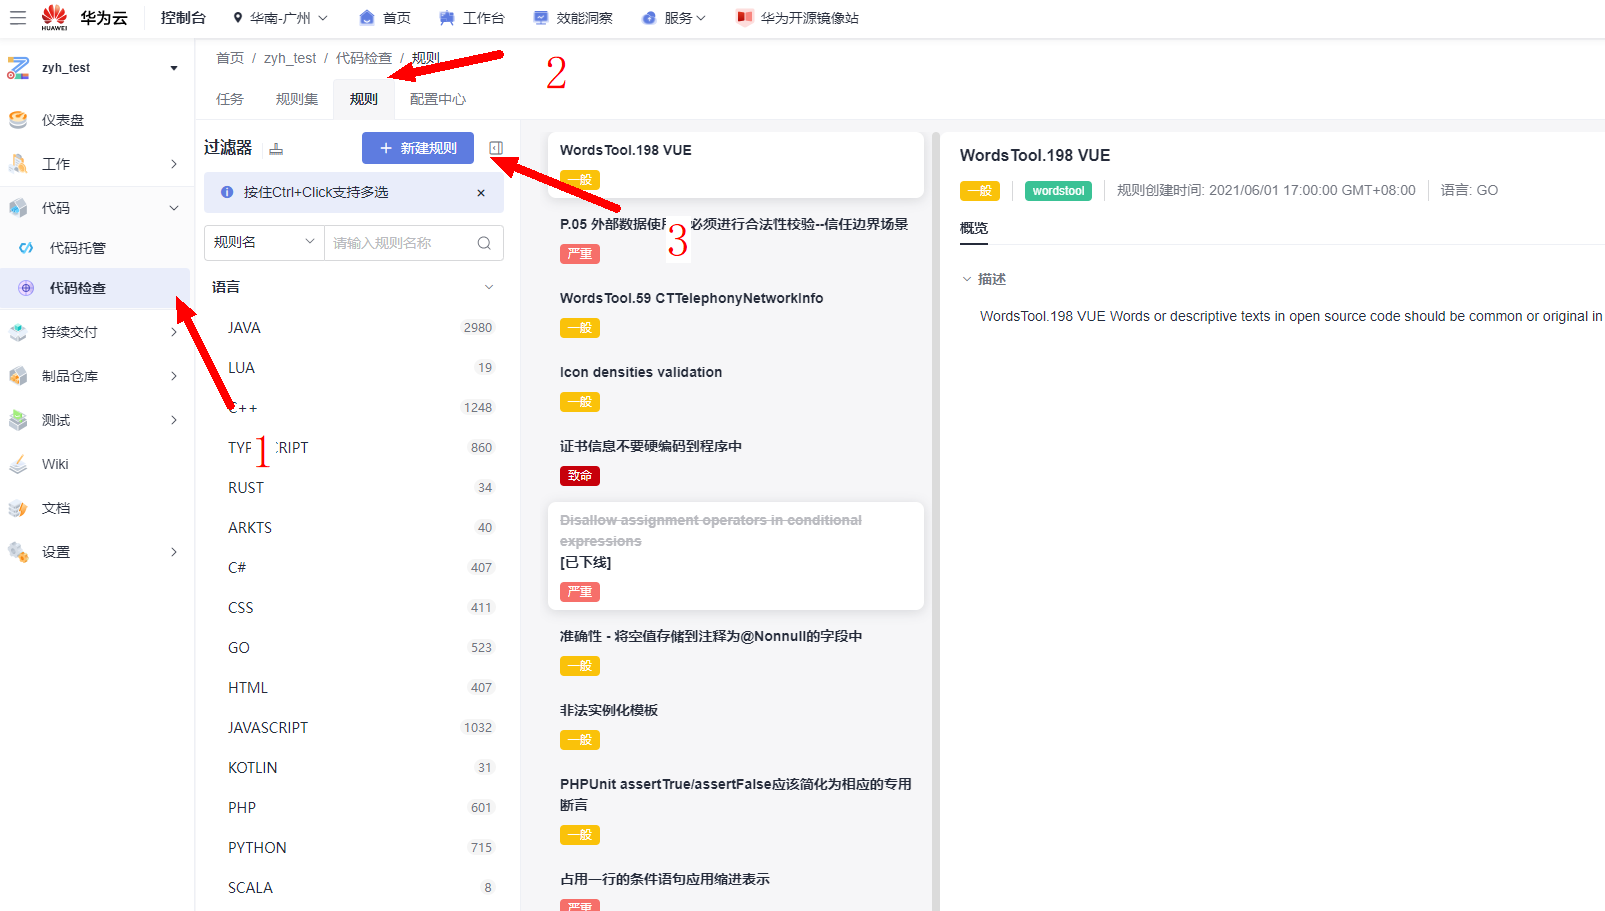Viewport: 1605px width, 911px height.
Task: Open the 华南-广州 region dropdown
Action: point(280,18)
